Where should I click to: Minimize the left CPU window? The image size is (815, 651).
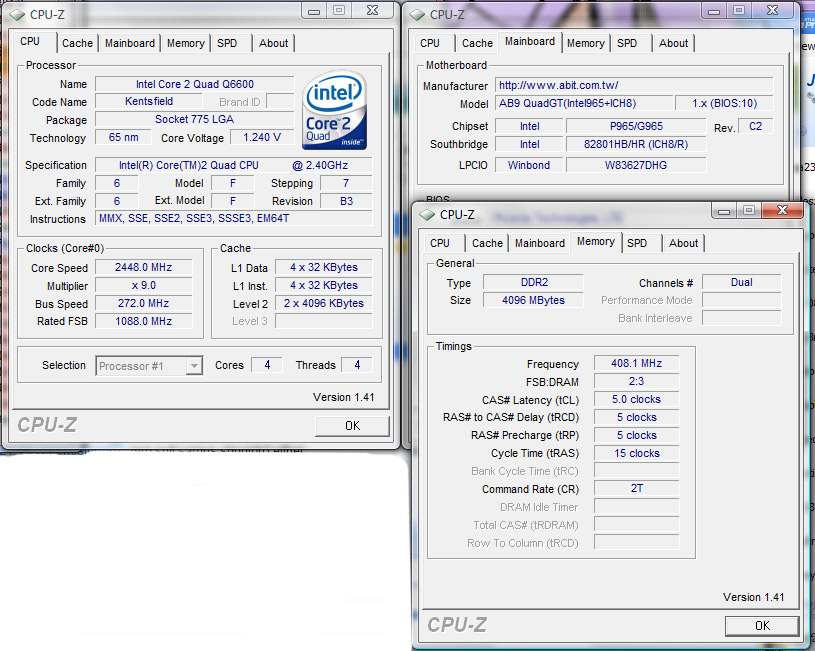314,11
